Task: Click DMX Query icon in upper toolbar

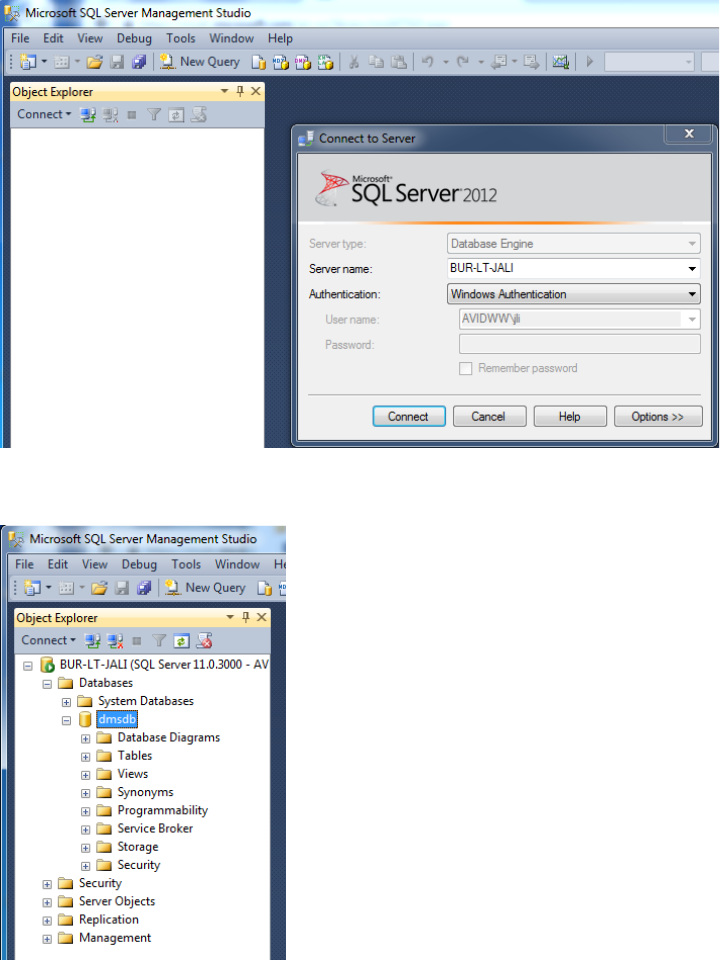Action: pyautogui.click(x=302, y=62)
